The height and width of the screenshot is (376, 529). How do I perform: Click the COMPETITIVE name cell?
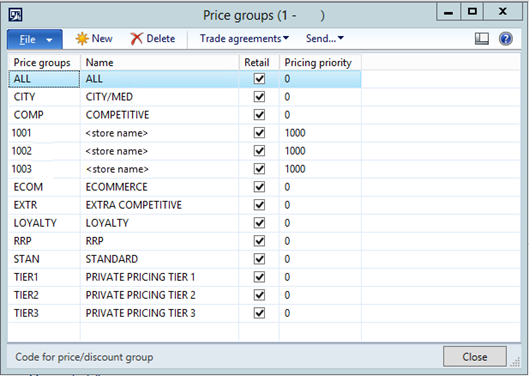click(160, 115)
